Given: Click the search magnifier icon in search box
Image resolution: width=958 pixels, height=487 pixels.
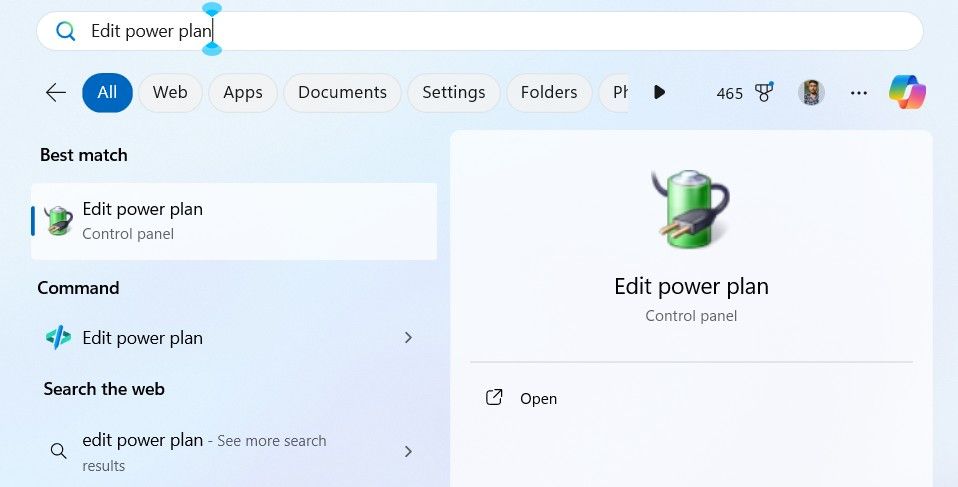Looking at the screenshot, I should coord(65,31).
